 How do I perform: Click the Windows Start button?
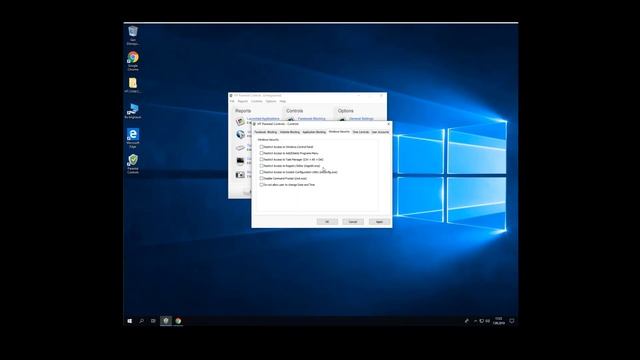click(130, 321)
